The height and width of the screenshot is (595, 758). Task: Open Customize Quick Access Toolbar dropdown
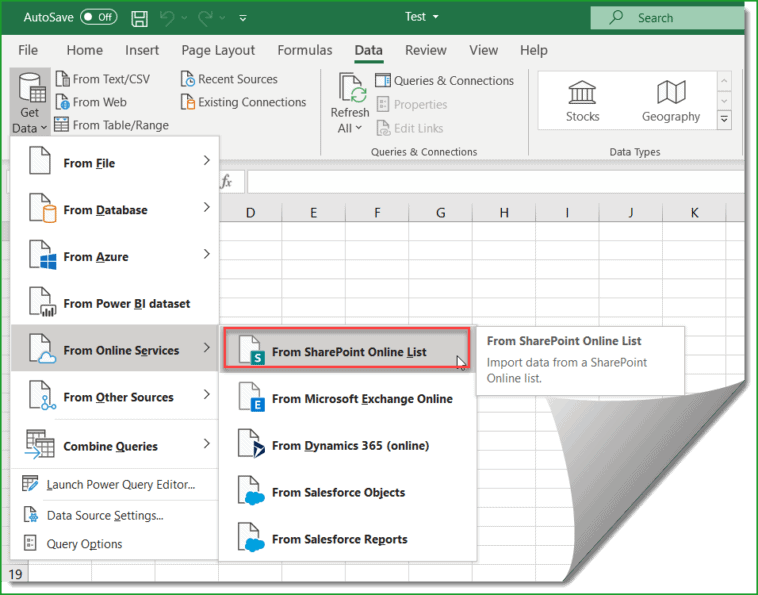click(243, 18)
